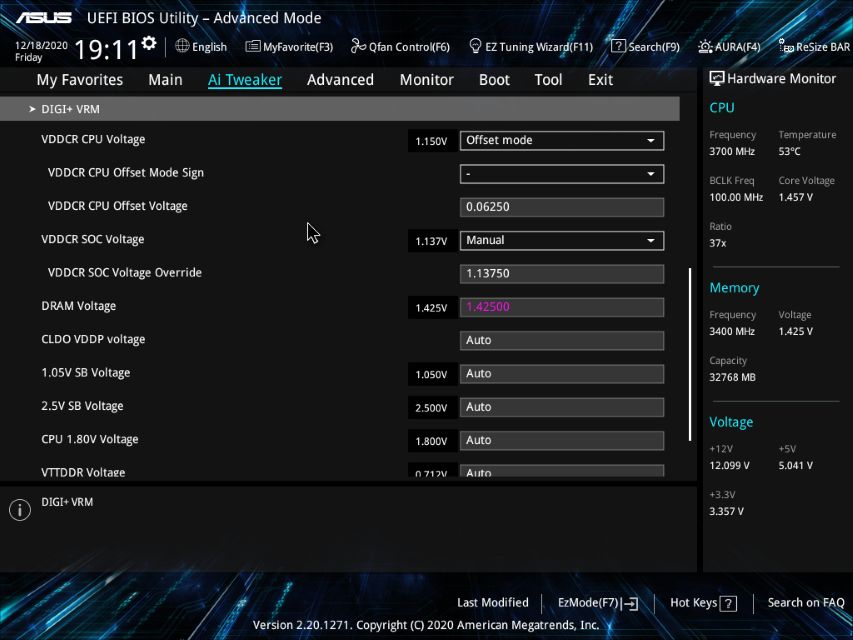Switch to Main tab
The image size is (853, 640).
[x=165, y=80]
